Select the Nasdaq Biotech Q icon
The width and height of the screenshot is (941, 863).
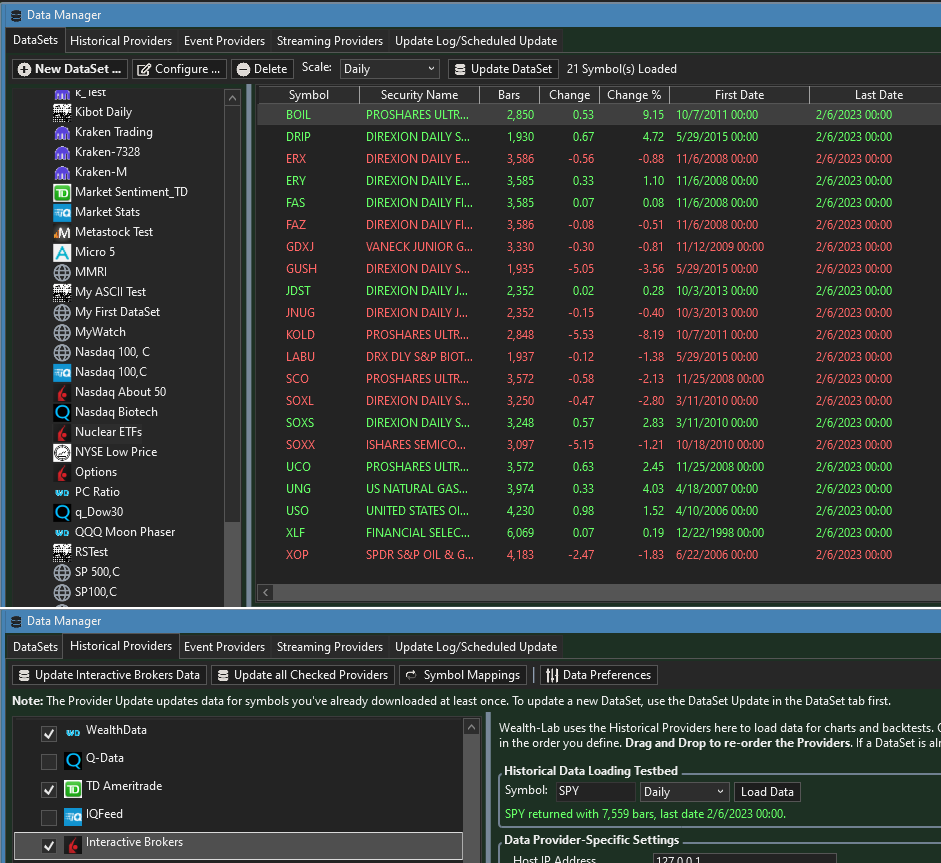coord(62,412)
